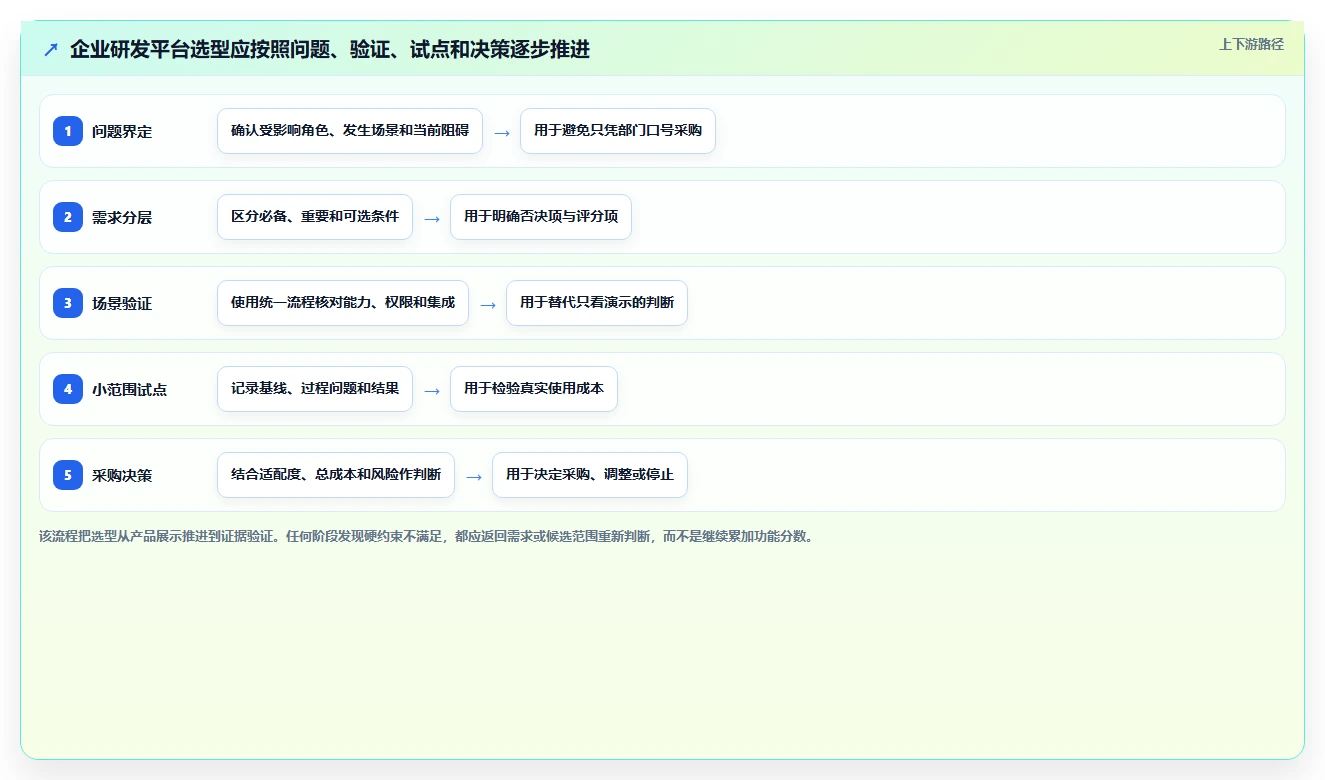
Task: Click the 采购决策 step label
Action: [122, 475]
